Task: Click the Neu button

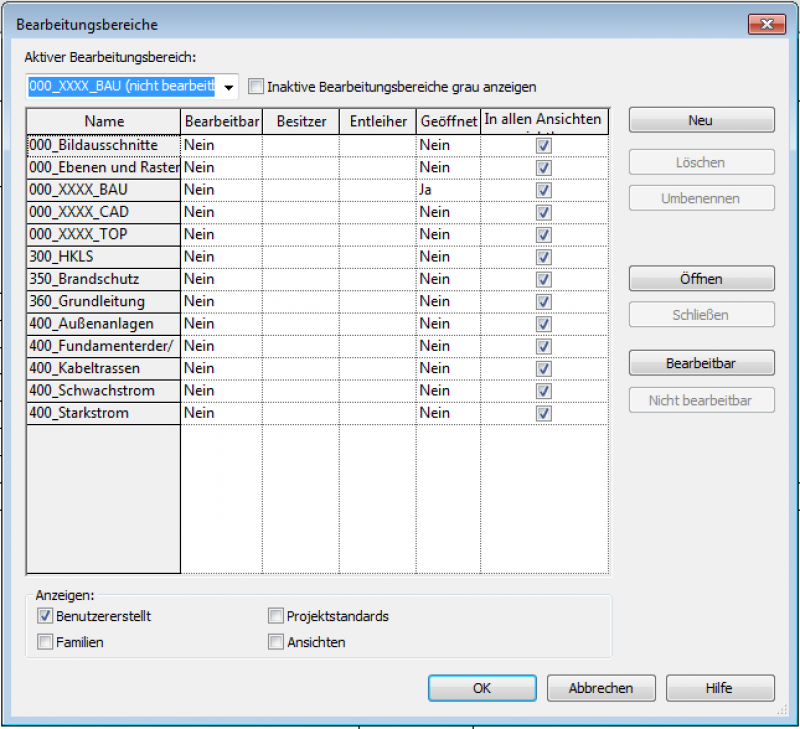Action: [x=701, y=120]
